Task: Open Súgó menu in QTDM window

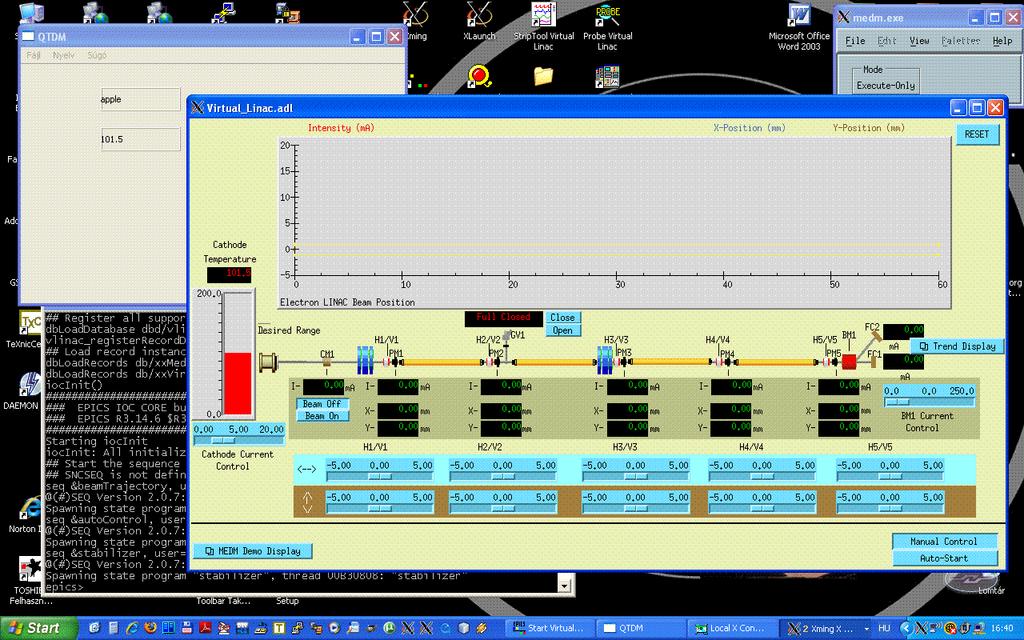Action: pos(97,56)
